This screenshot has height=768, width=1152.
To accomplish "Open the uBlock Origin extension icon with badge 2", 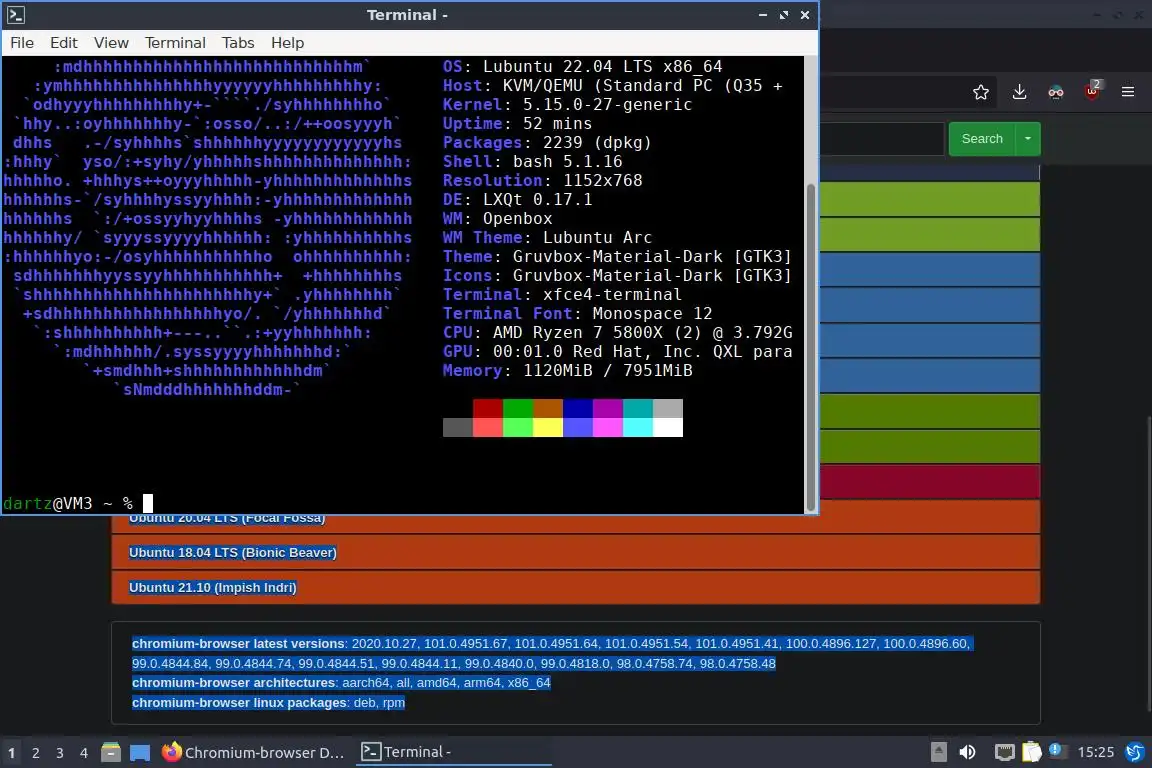I will point(1092,91).
